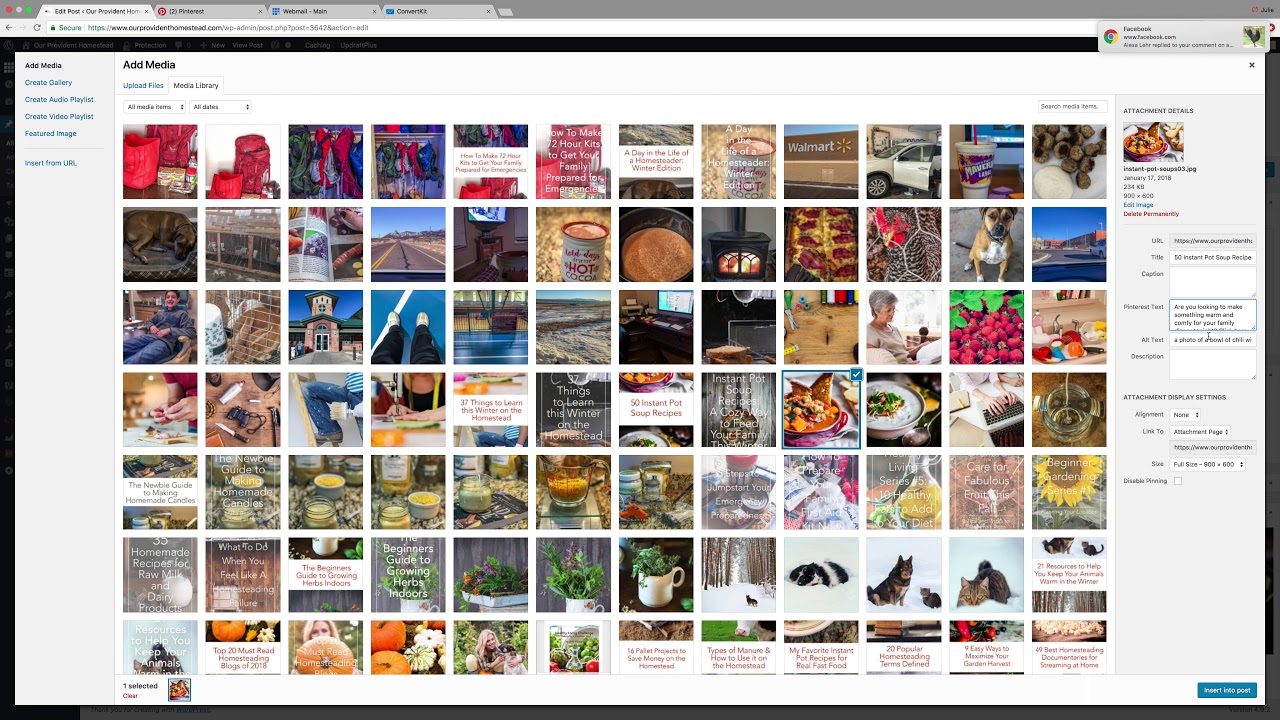
Task: Open the All media items filter
Action: pos(155,107)
